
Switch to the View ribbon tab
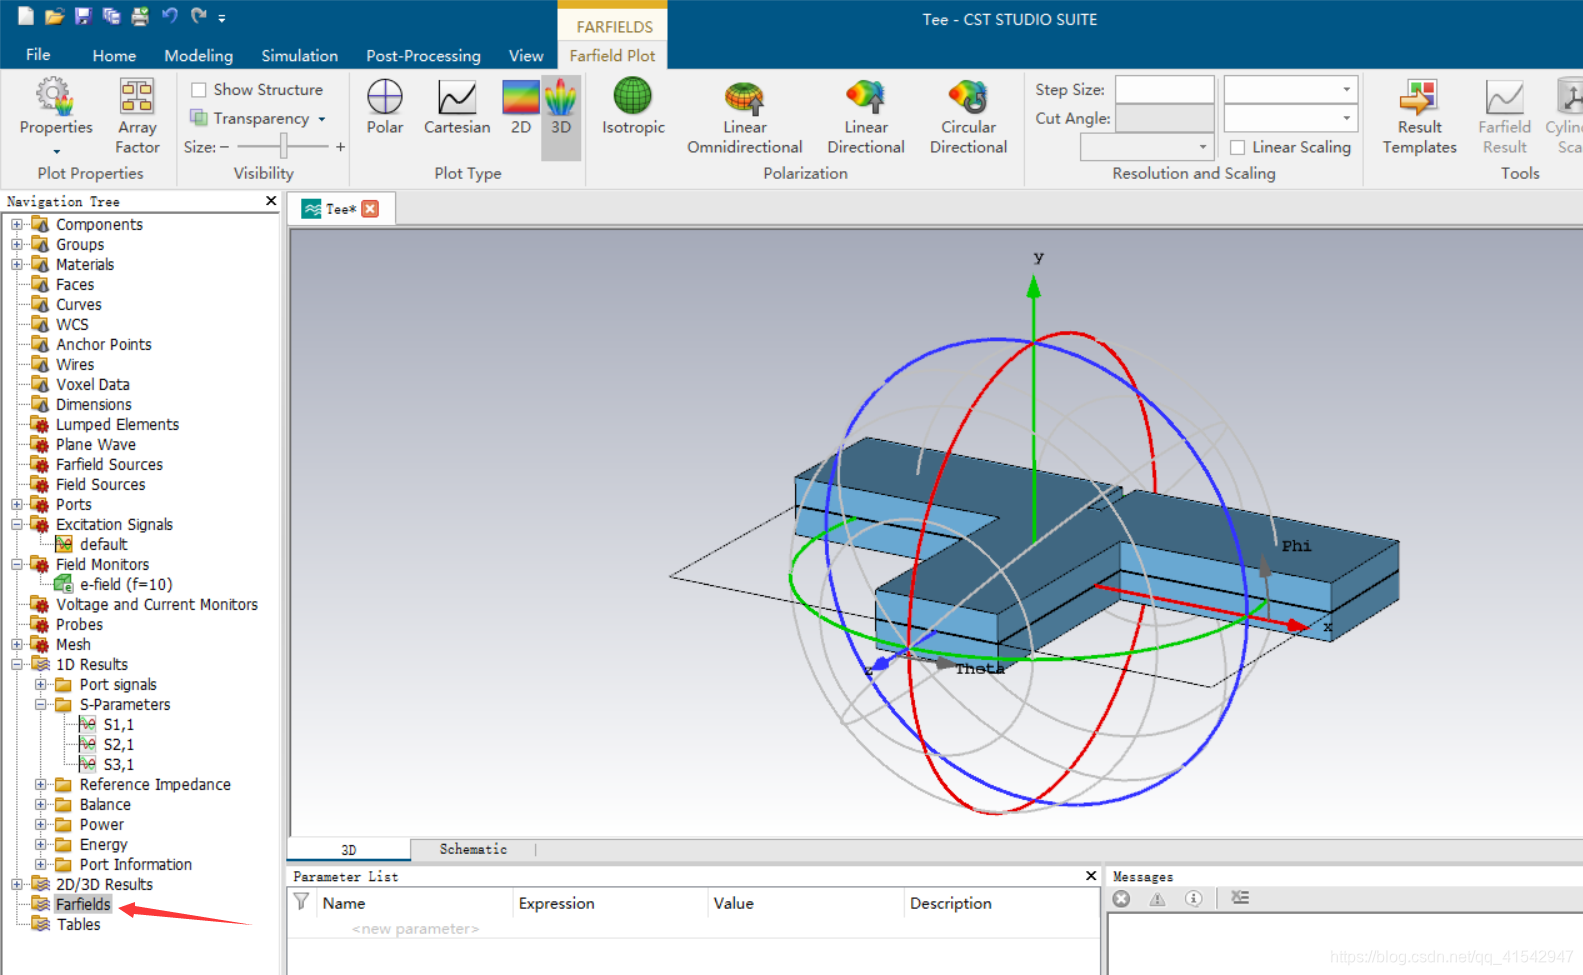click(526, 56)
